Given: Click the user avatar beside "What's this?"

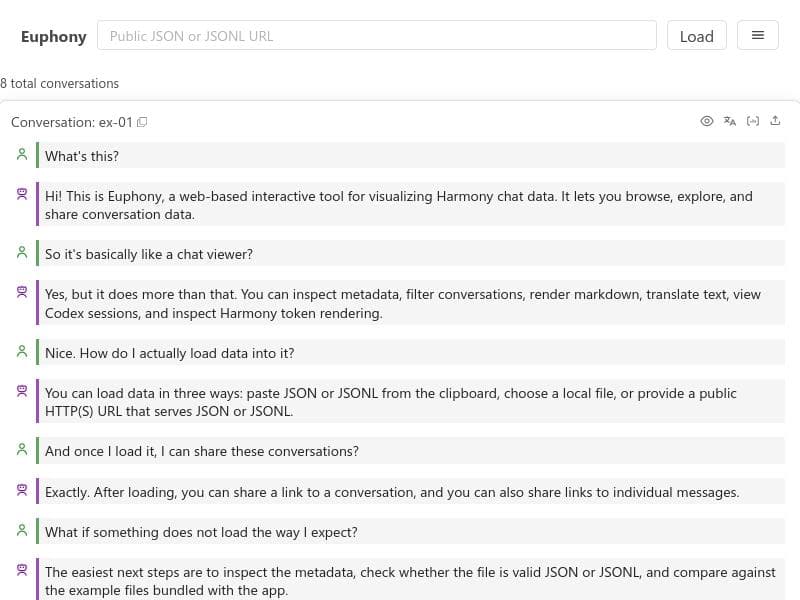Looking at the screenshot, I should pos(22,155).
